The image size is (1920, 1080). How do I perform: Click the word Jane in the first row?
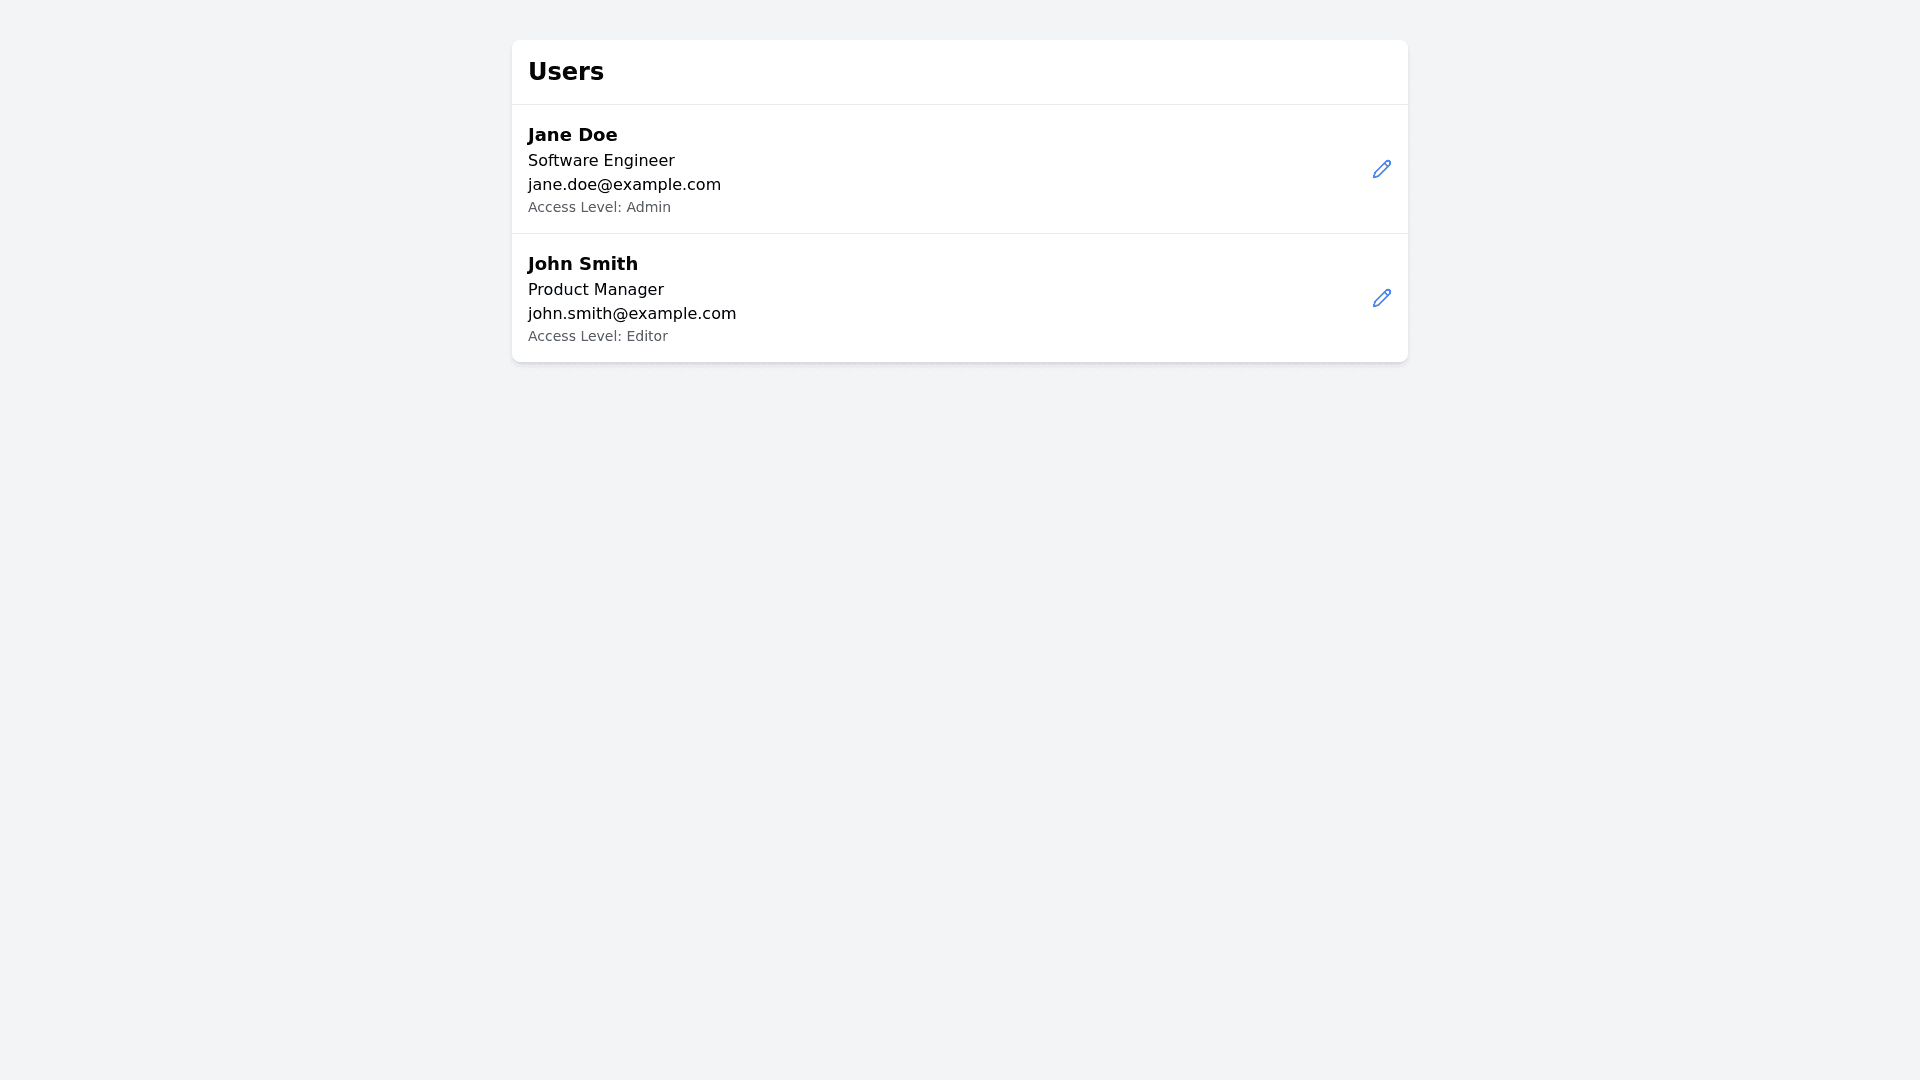(549, 135)
